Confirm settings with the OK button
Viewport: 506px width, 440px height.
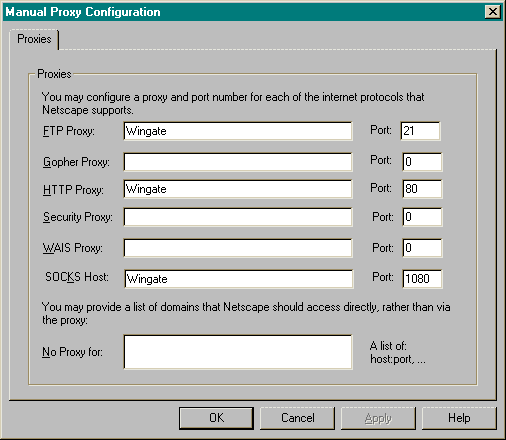point(216,418)
